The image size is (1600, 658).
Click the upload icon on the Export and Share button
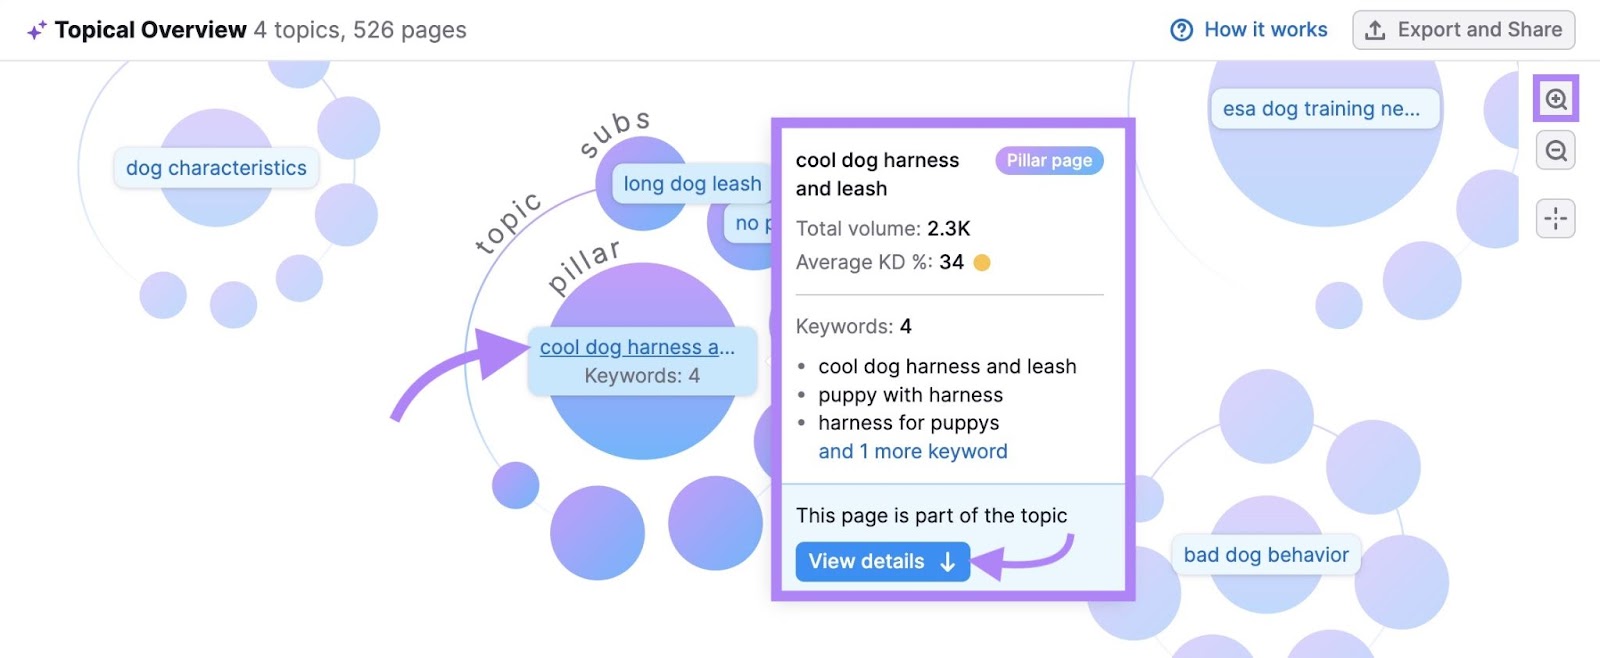pyautogui.click(x=1376, y=30)
